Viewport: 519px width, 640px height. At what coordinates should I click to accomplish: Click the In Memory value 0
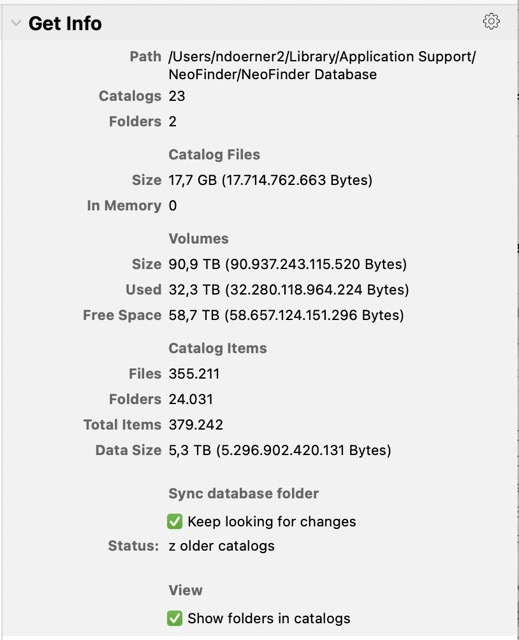point(173,205)
